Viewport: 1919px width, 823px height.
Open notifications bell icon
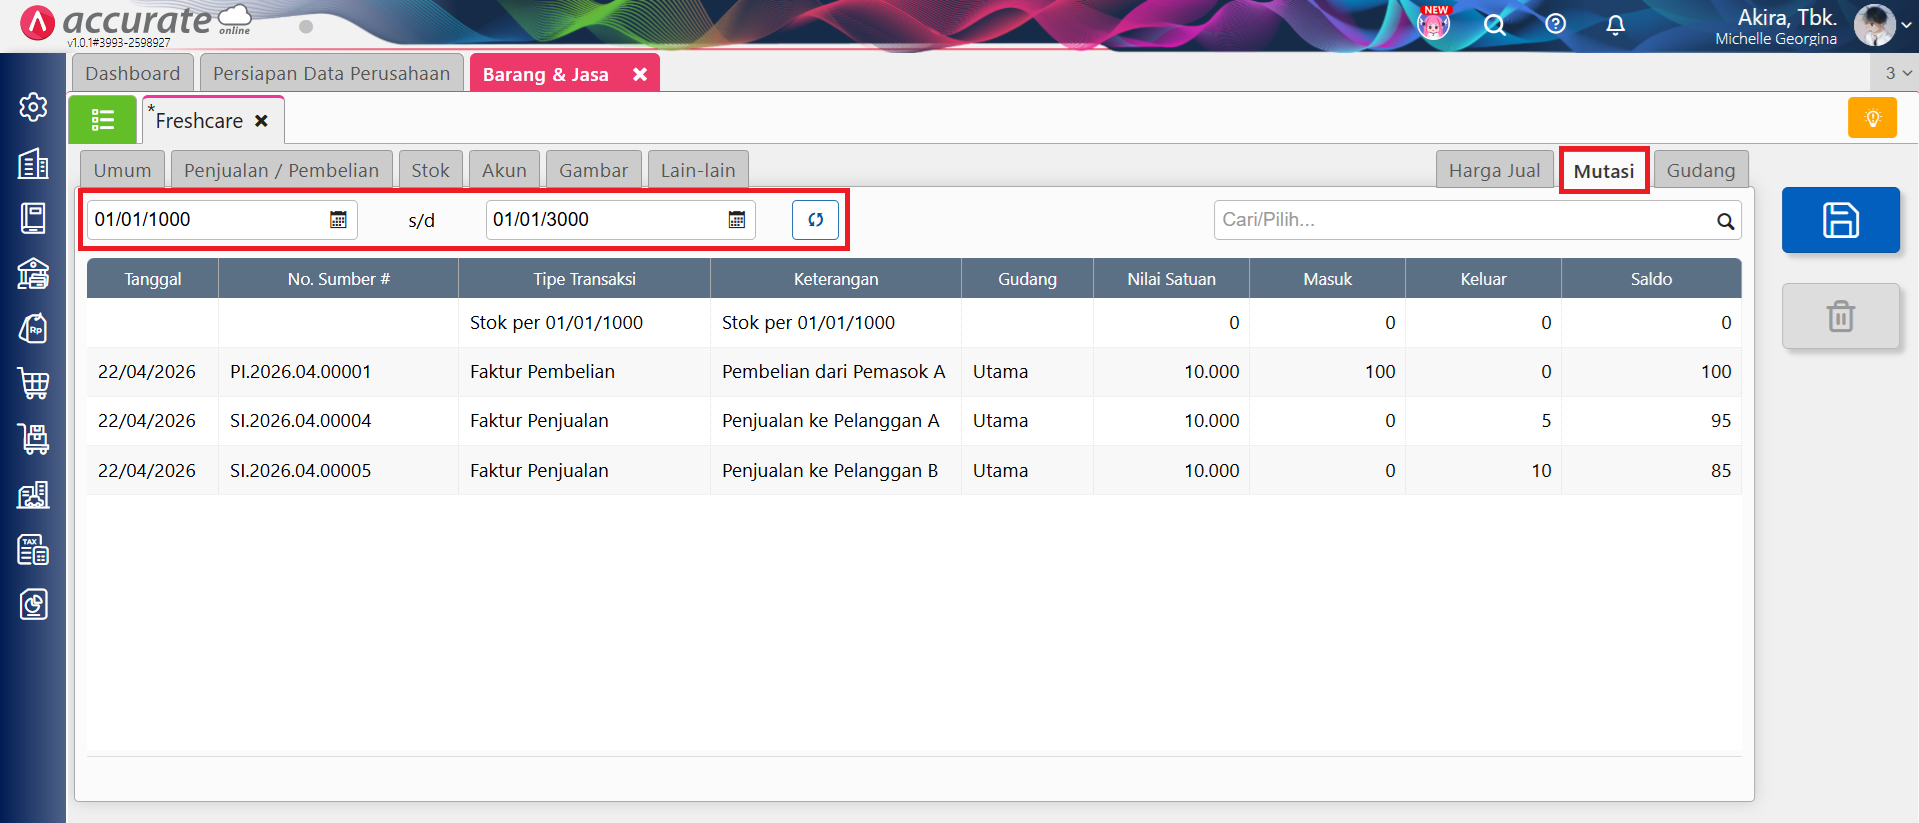[x=1615, y=25]
